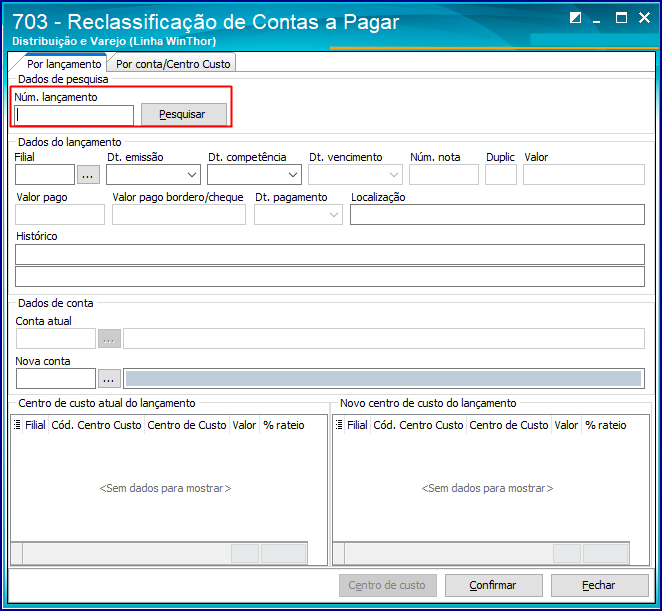Expand the Dt. pagamento date dropdown
Screen dimensions: 662x611
coord(334,215)
